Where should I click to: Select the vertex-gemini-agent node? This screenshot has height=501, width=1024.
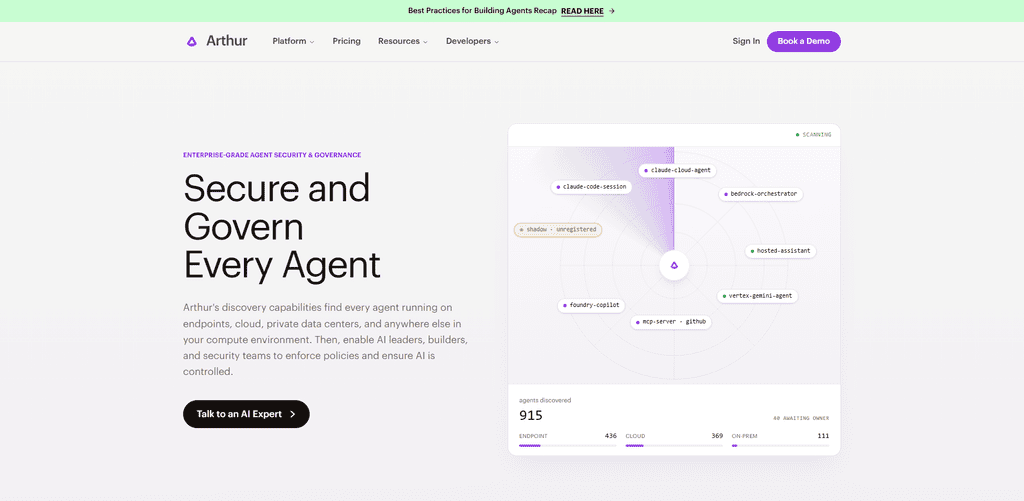pyautogui.click(x=758, y=296)
